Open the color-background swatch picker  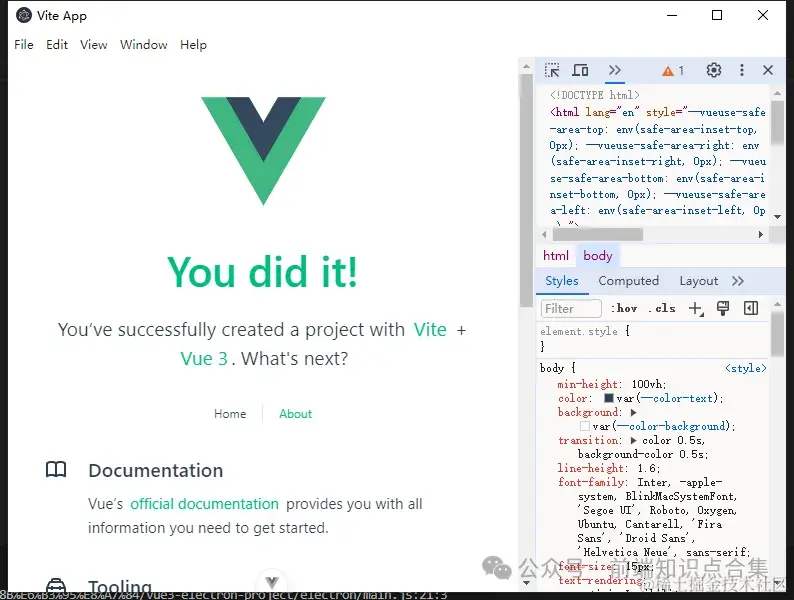pyautogui.click(x=585, y=426)
